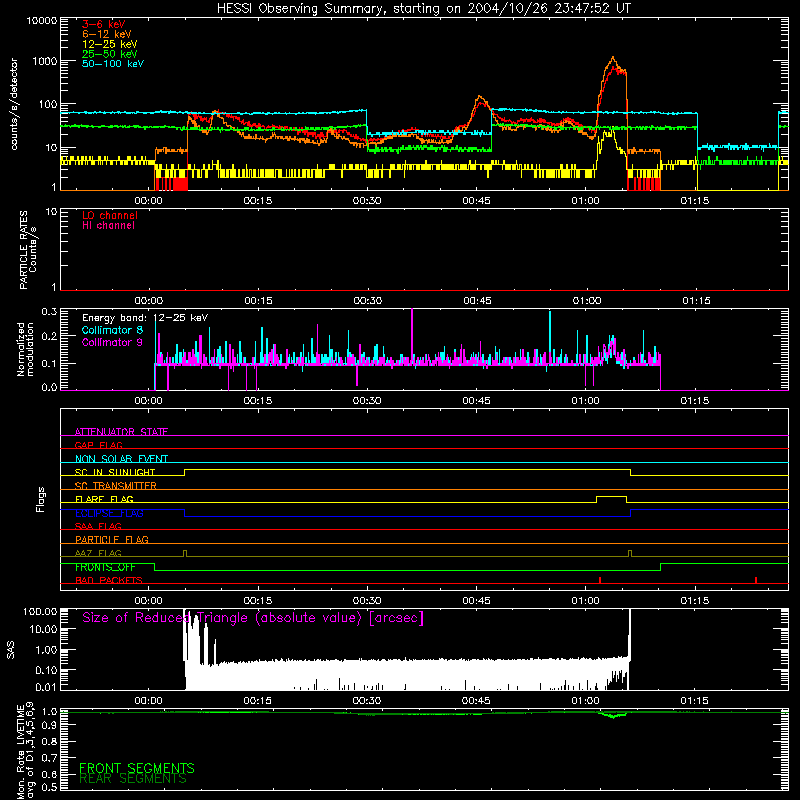800x800 pixels.
Task: Click the BAD_PACKETS flag label
Action: (109, 580)
